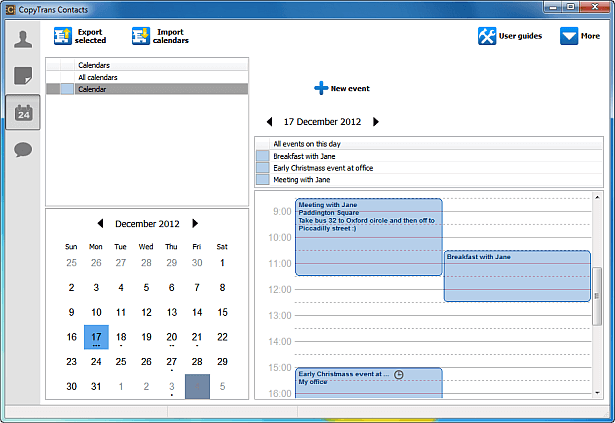Select December 20 in mini calendar
Screen dimensions: 615x423
click(171, 337)
